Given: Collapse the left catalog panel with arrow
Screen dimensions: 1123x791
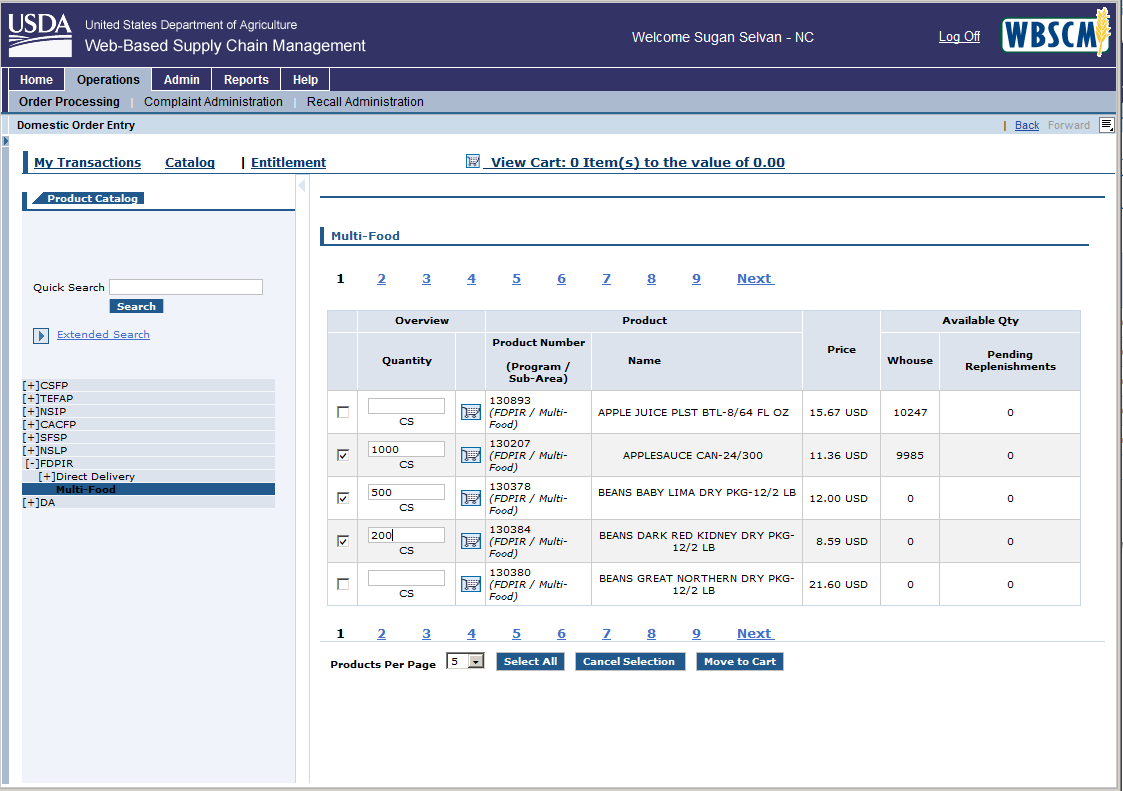Looking at the screenshot, I should 302,186.
